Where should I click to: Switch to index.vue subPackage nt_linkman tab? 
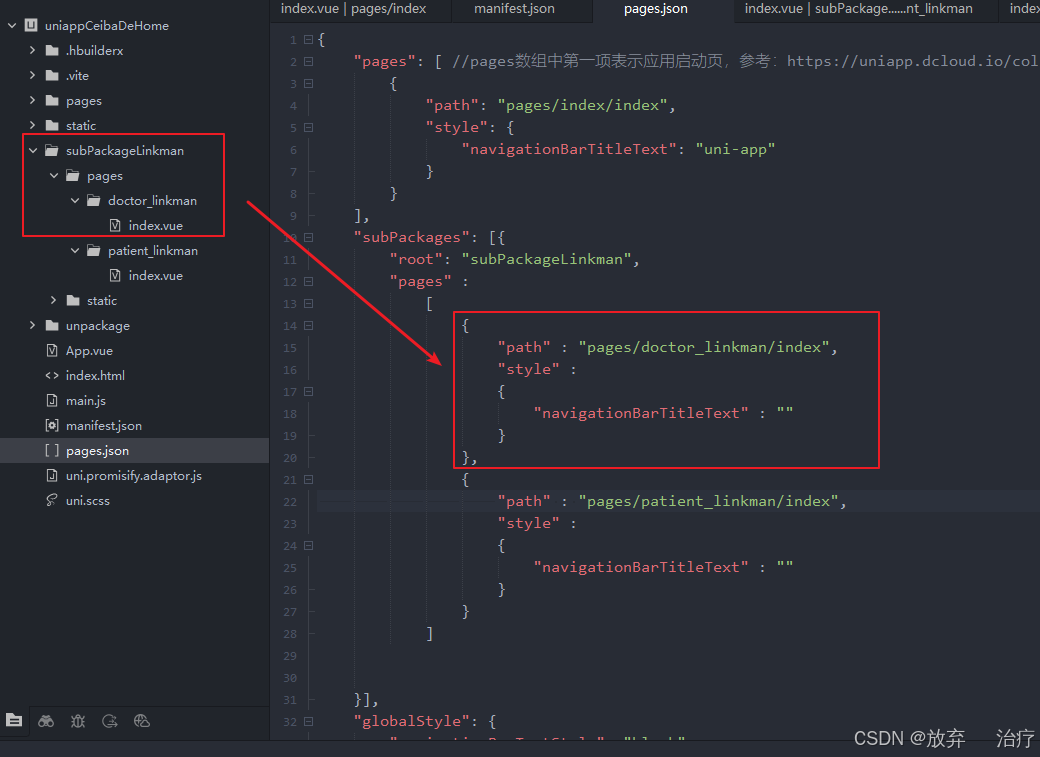tap(859, 9)
